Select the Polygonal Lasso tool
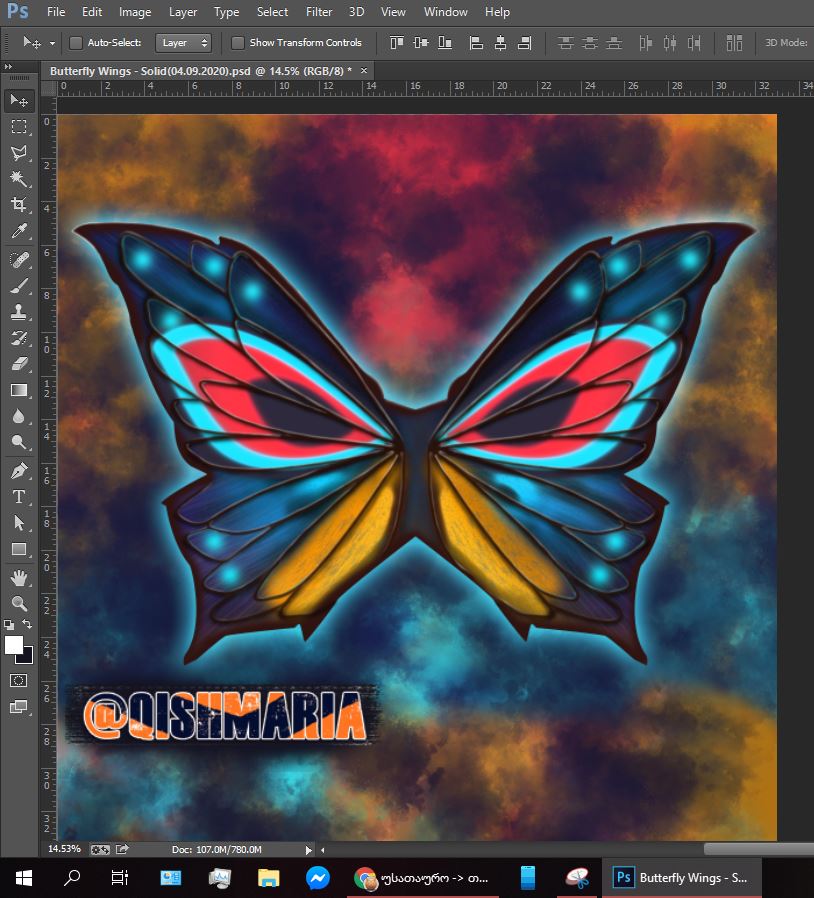814x898 pixels. click(x=19, y=152)
